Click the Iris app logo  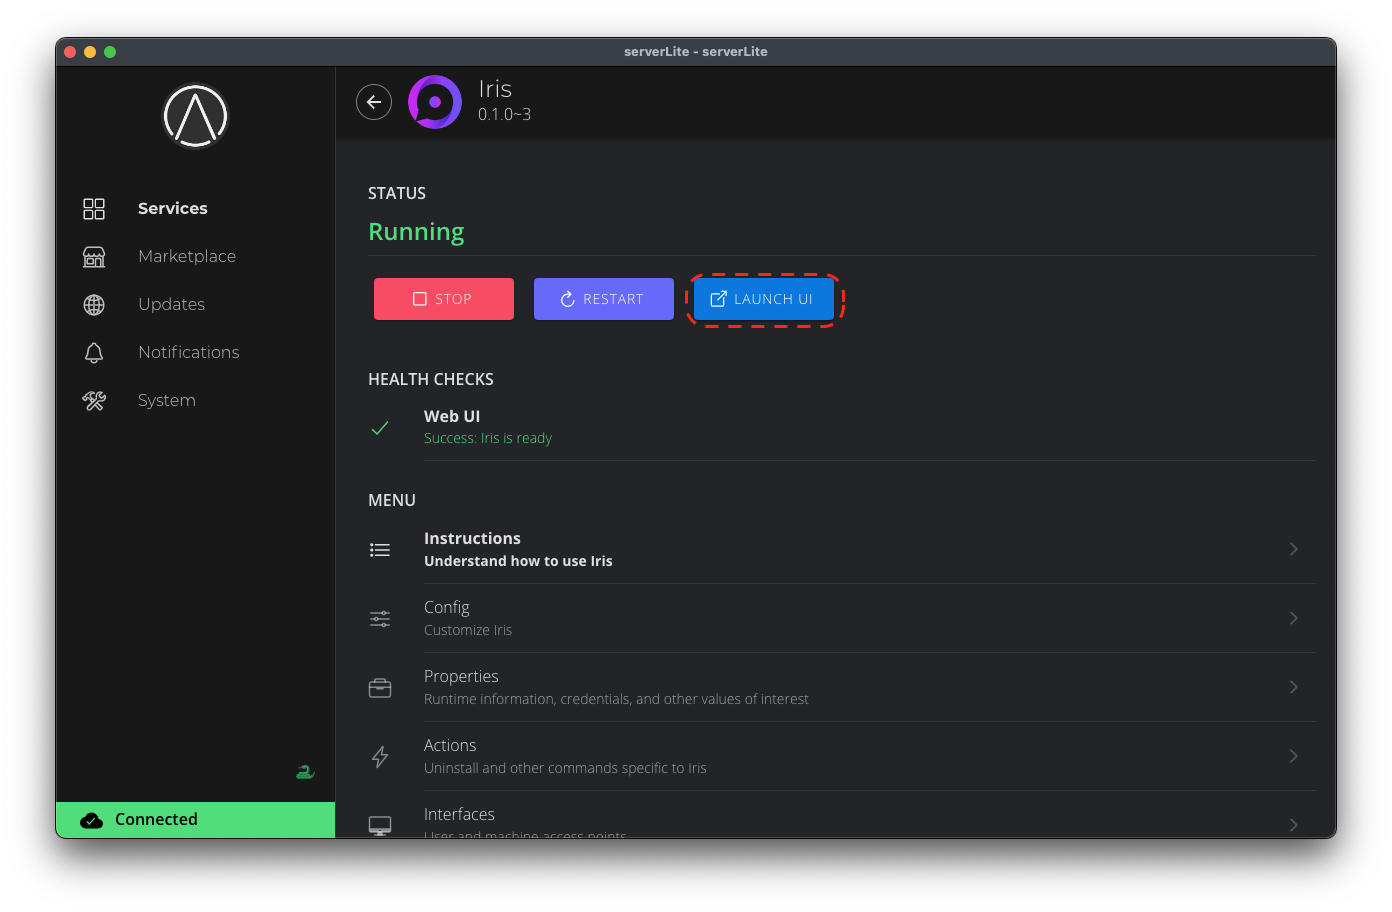click(435, 102)
